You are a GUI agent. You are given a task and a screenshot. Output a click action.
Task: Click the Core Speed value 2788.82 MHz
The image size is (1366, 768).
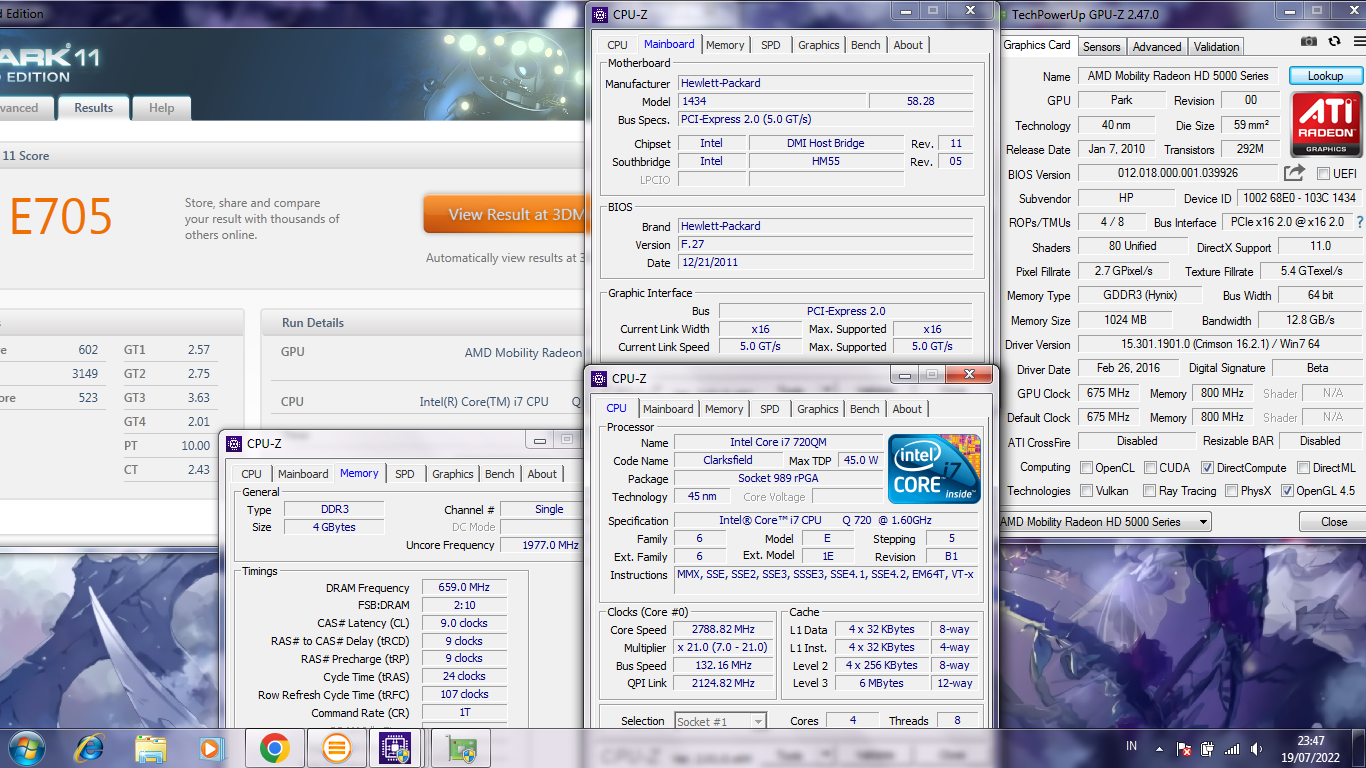[x=723, y=629]
